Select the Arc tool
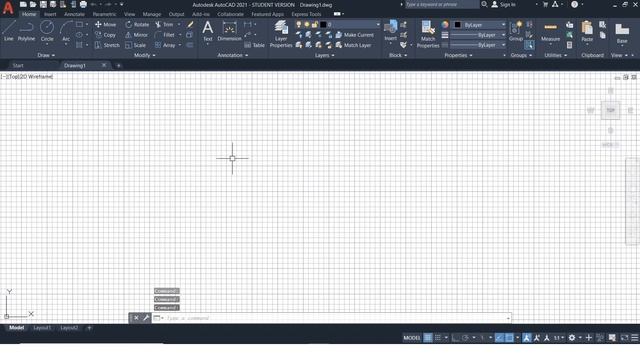This screenshot has width=640, height=360. pyautogui.click(x=66, y=31)
